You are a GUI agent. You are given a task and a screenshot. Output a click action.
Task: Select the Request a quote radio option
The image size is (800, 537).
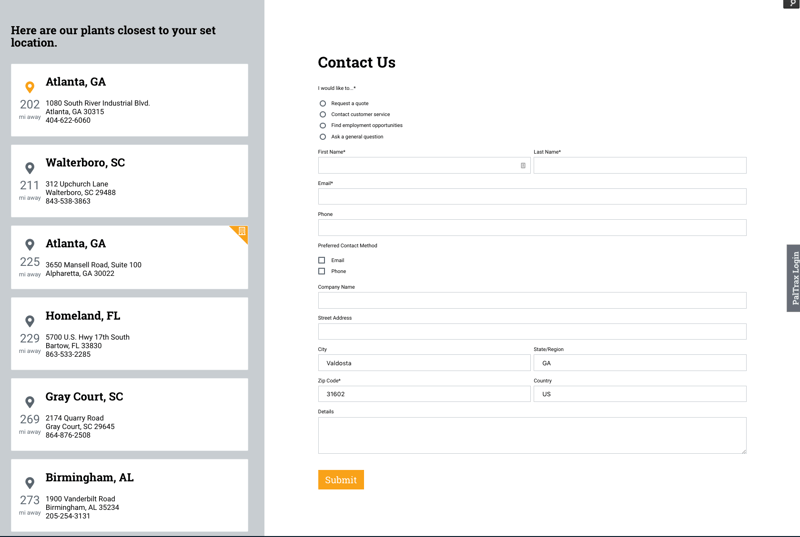click(322, 104)
